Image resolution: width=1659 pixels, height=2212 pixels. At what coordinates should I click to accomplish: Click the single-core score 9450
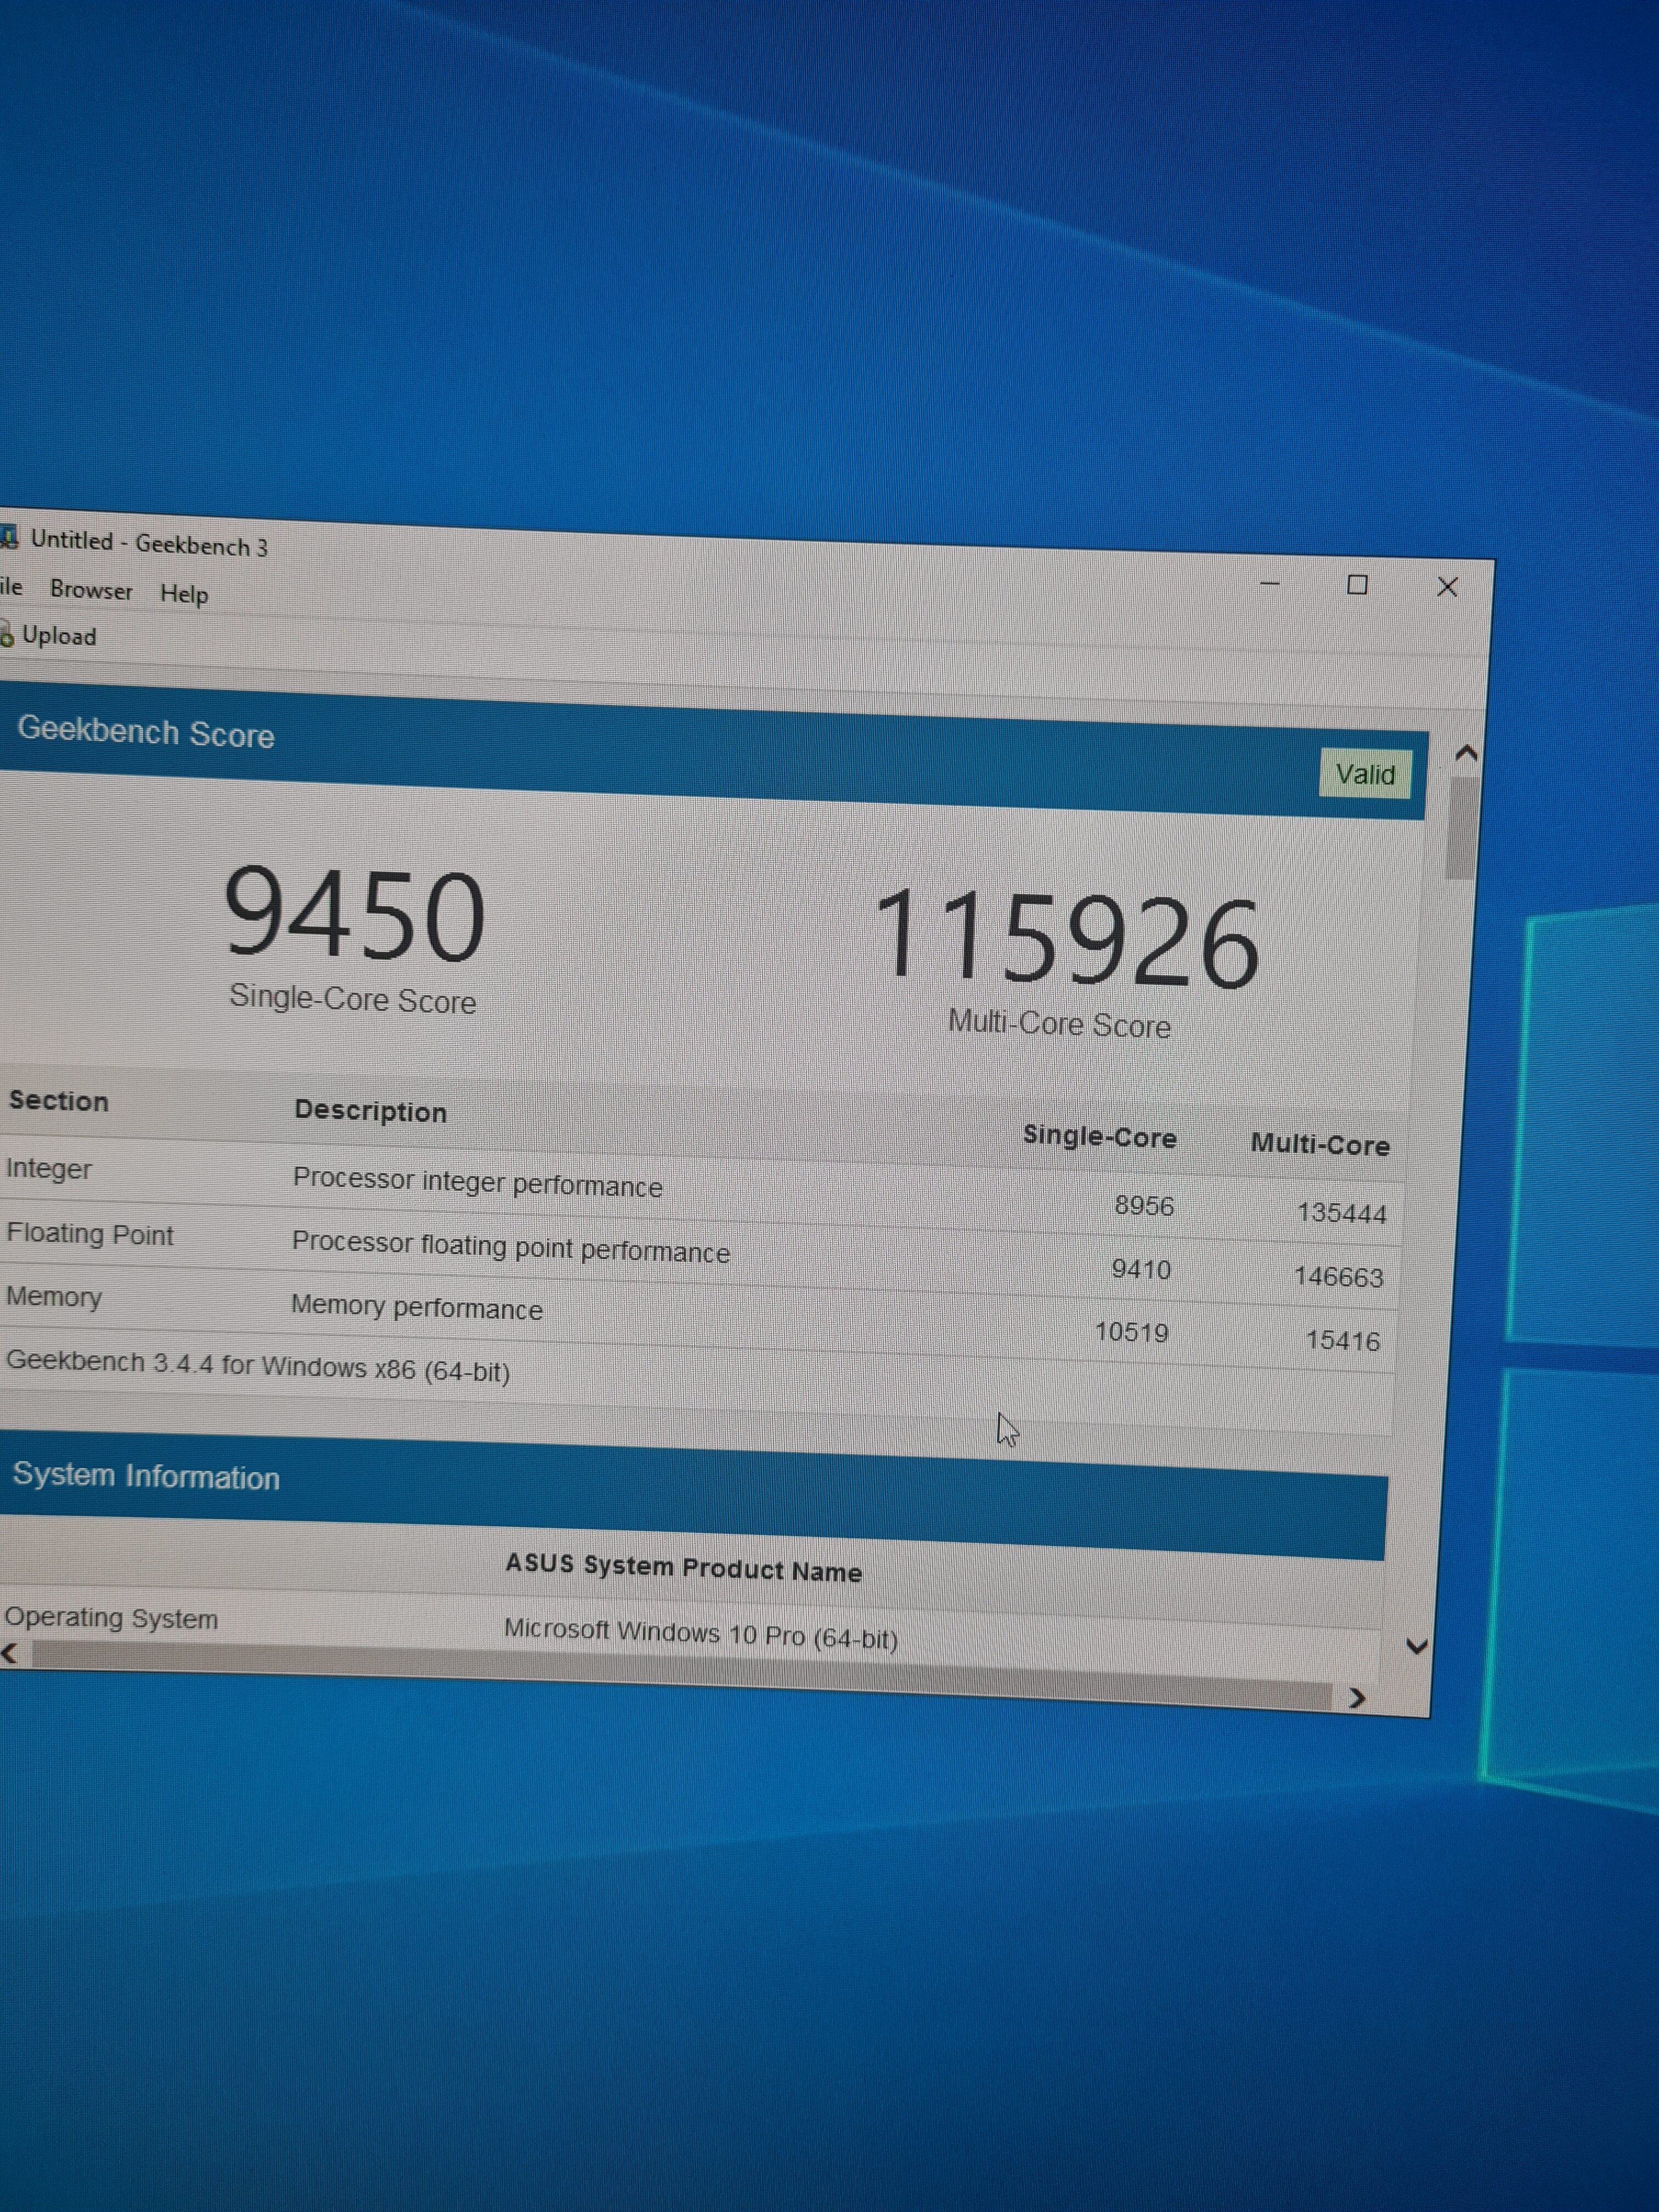point(355,914)
